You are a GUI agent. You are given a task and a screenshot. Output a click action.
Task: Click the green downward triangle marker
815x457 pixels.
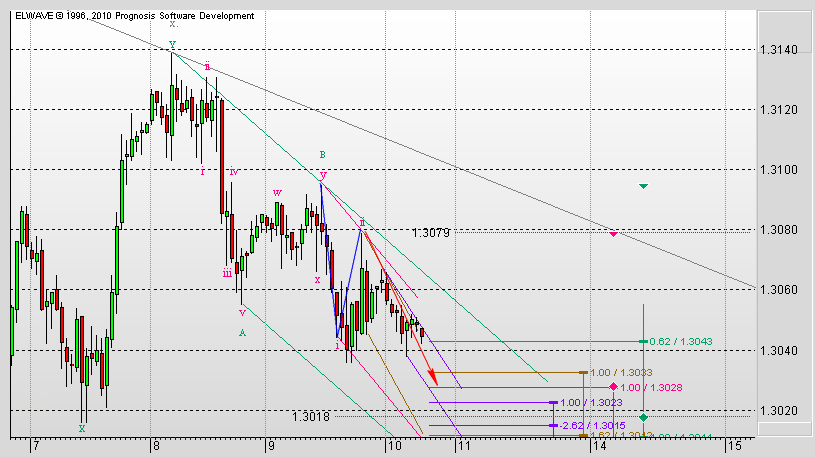pos(644,186)
